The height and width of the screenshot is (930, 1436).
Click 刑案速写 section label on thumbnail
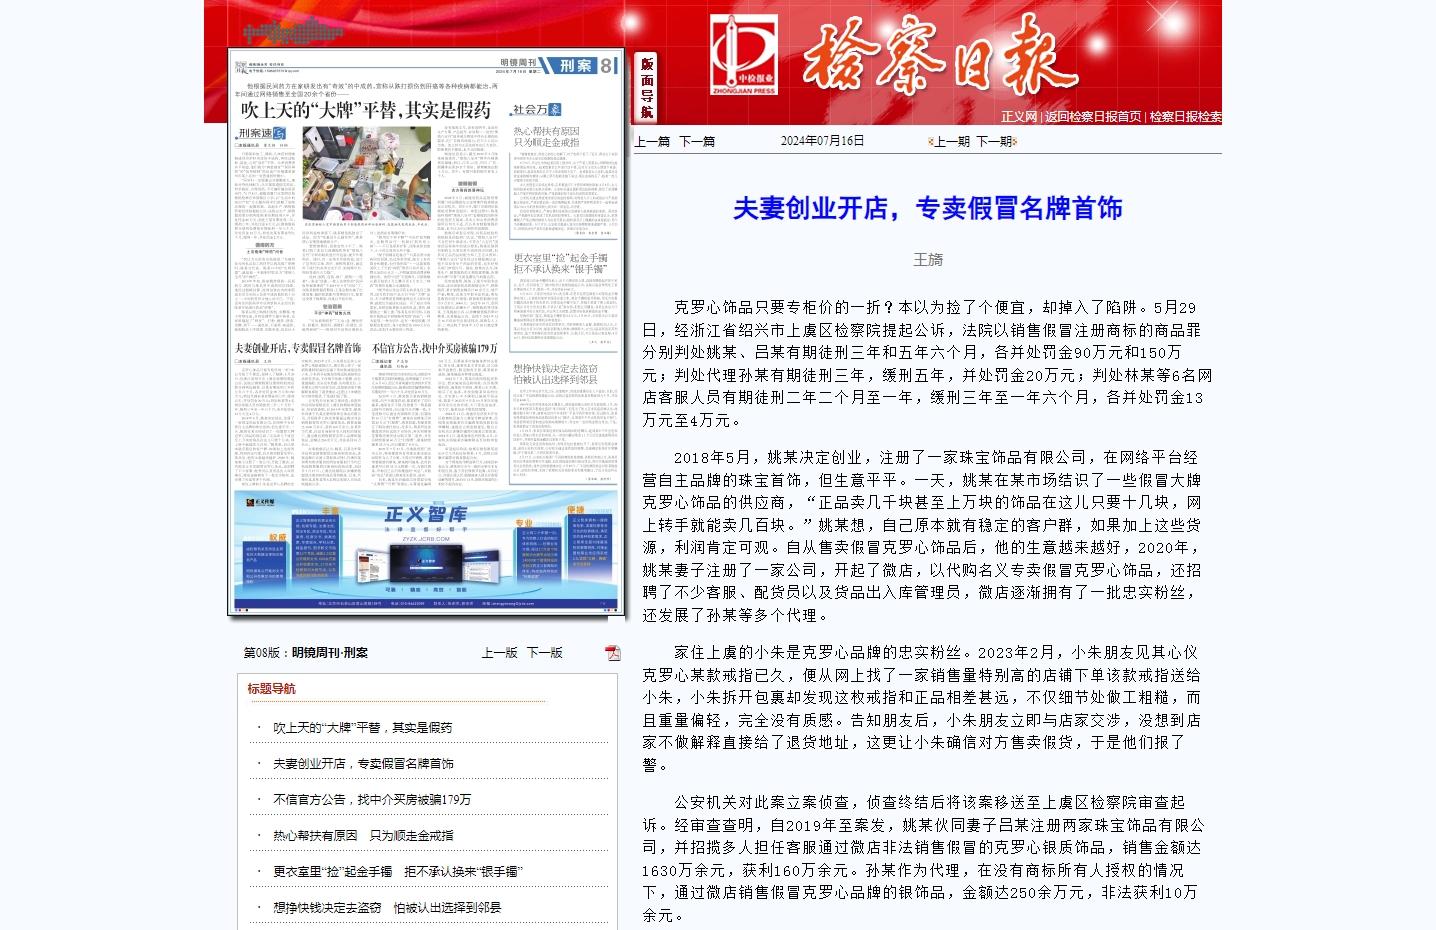pyautogui.click(x=261, y=133)
